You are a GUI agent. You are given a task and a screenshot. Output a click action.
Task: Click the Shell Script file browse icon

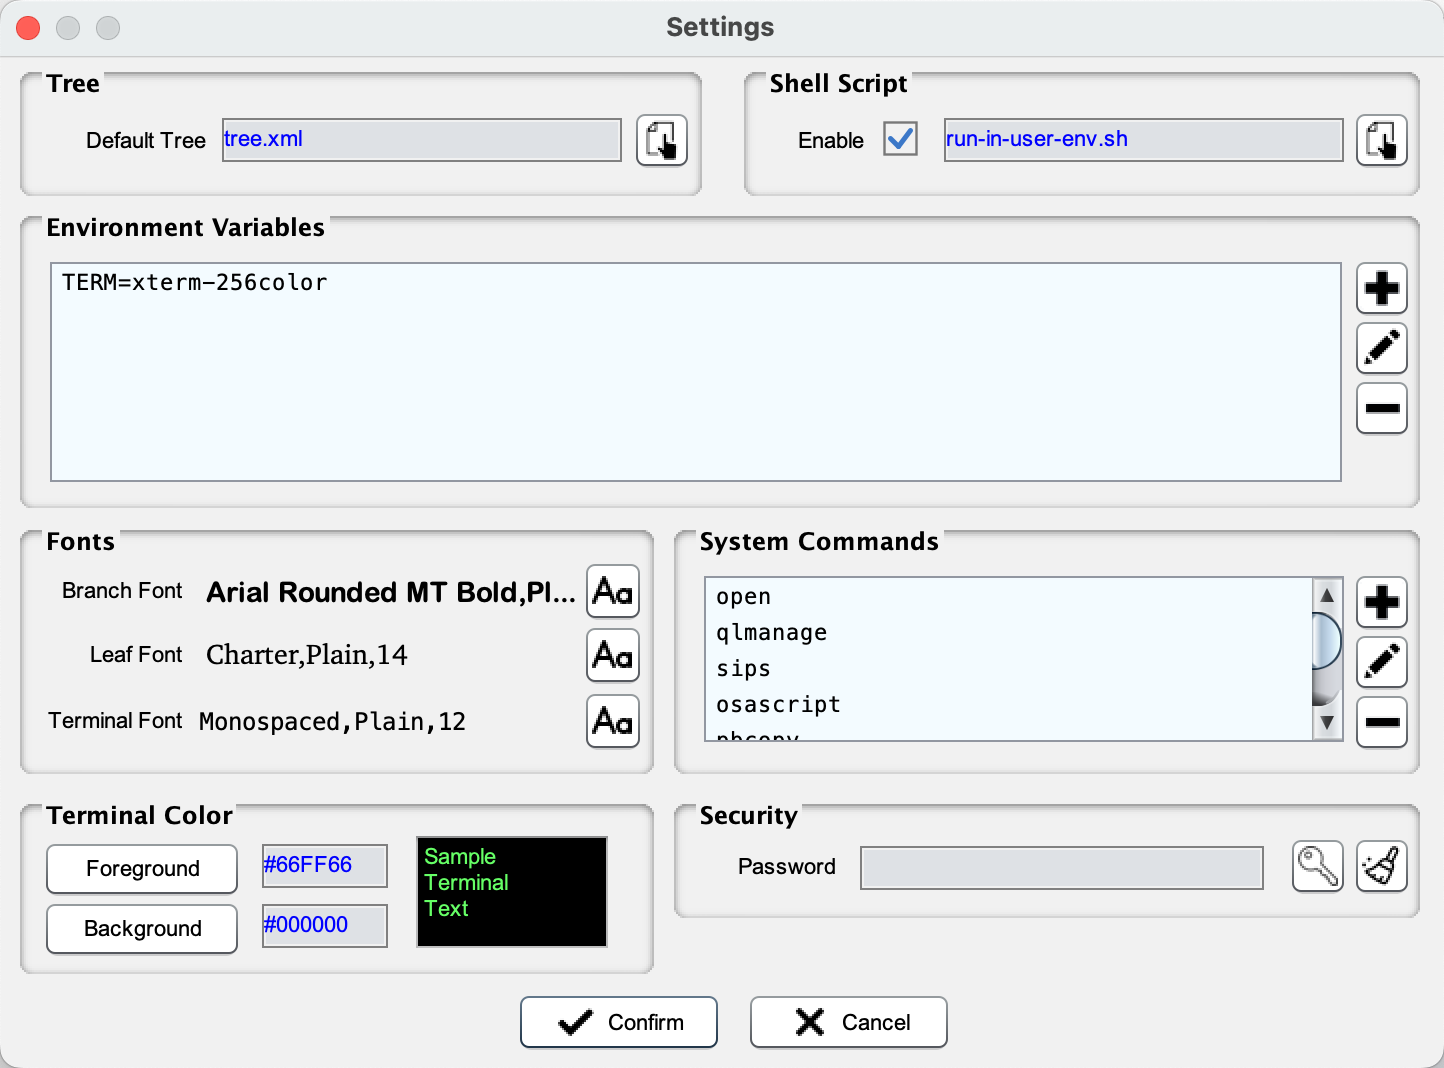1381,140
